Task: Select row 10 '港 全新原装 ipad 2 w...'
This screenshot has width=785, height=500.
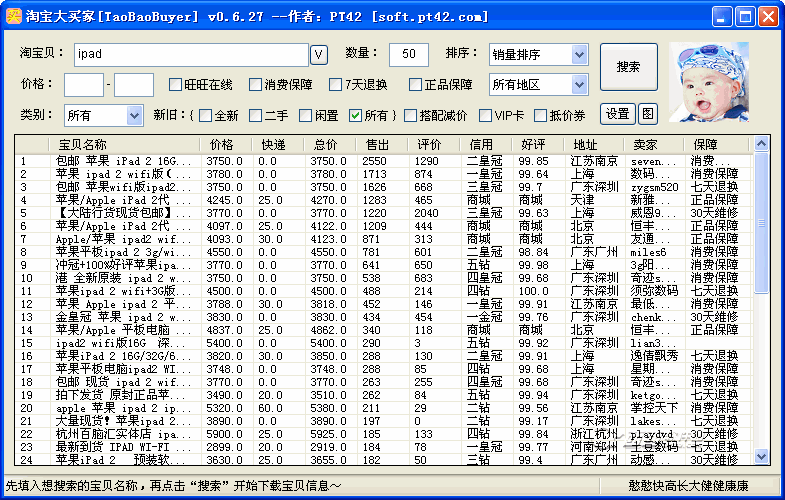Action: (x=383, y=278)
